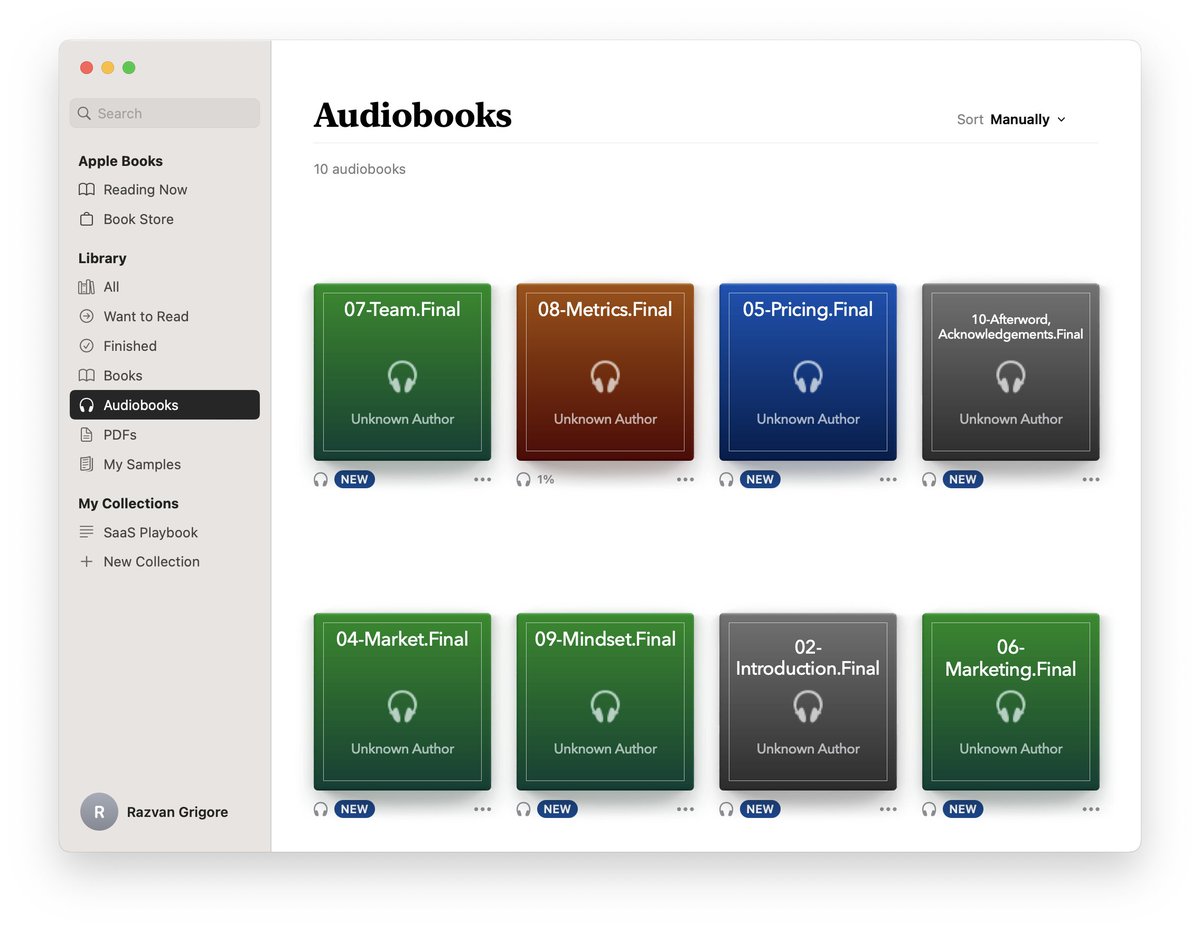This screenshot has height=930, width=1200.
Task: Click headphones icon under 06-Marketing.Final
Action: [x=930, y=809]
